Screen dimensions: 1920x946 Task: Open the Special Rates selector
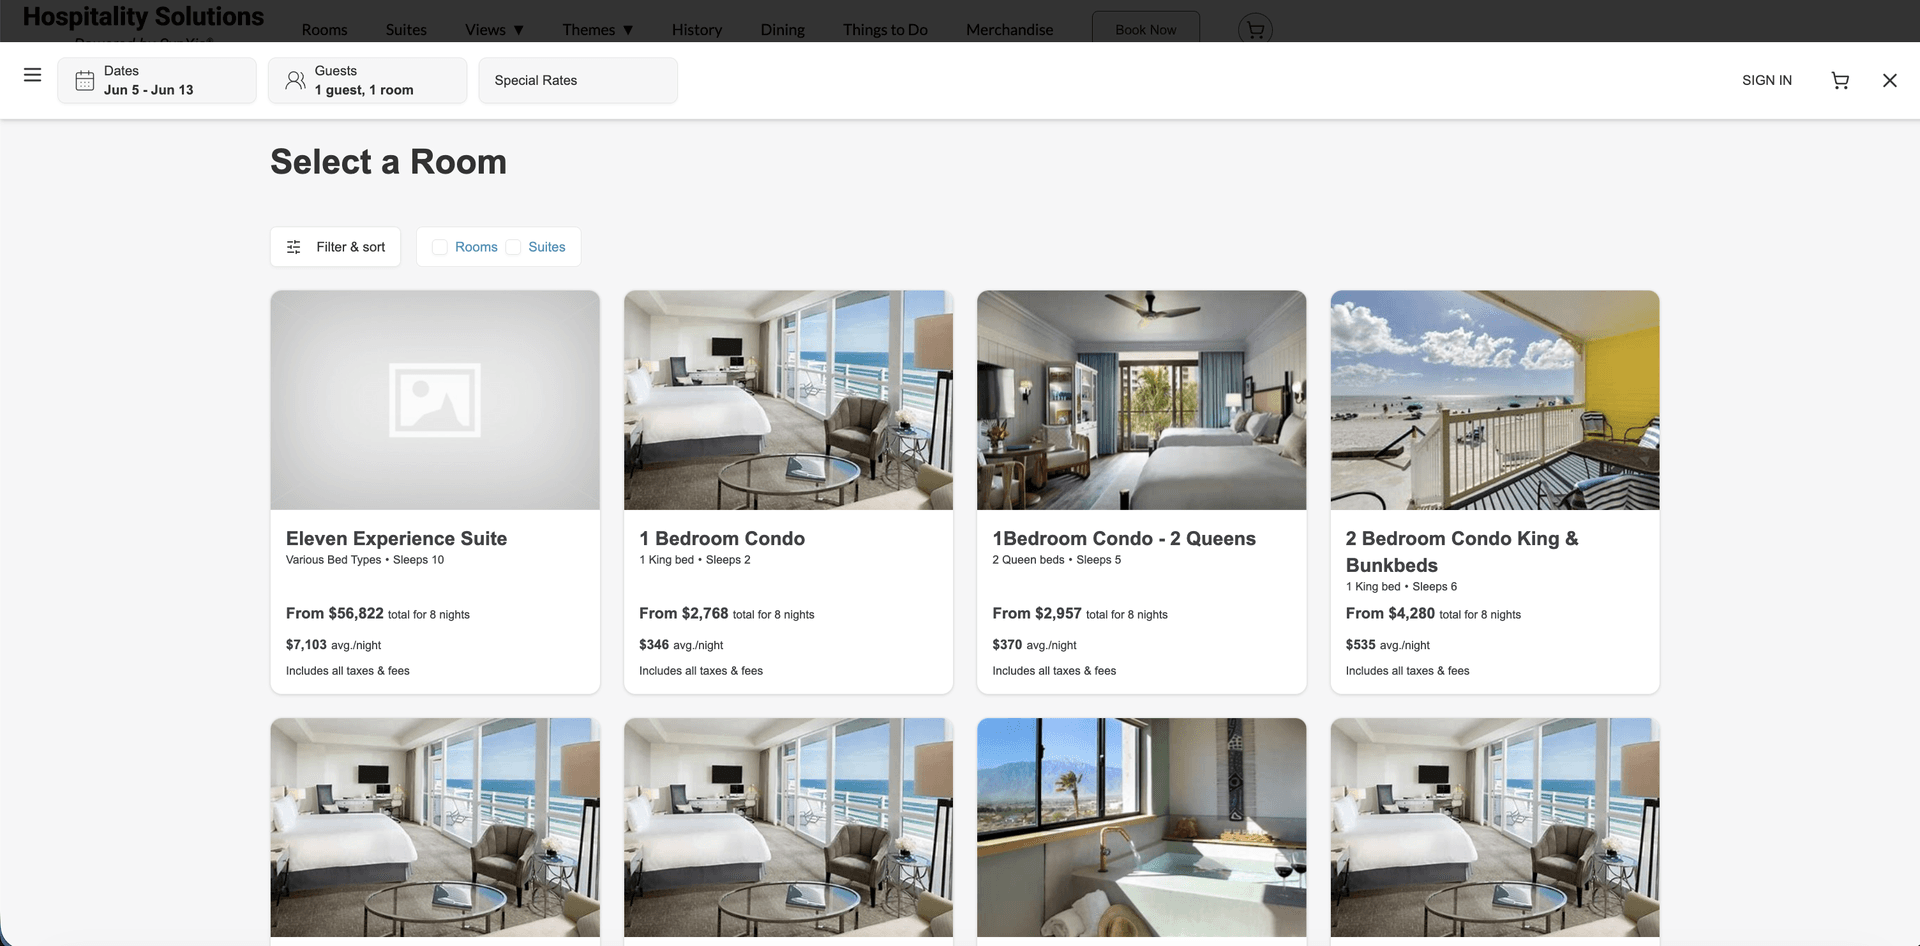click(578, 80)
